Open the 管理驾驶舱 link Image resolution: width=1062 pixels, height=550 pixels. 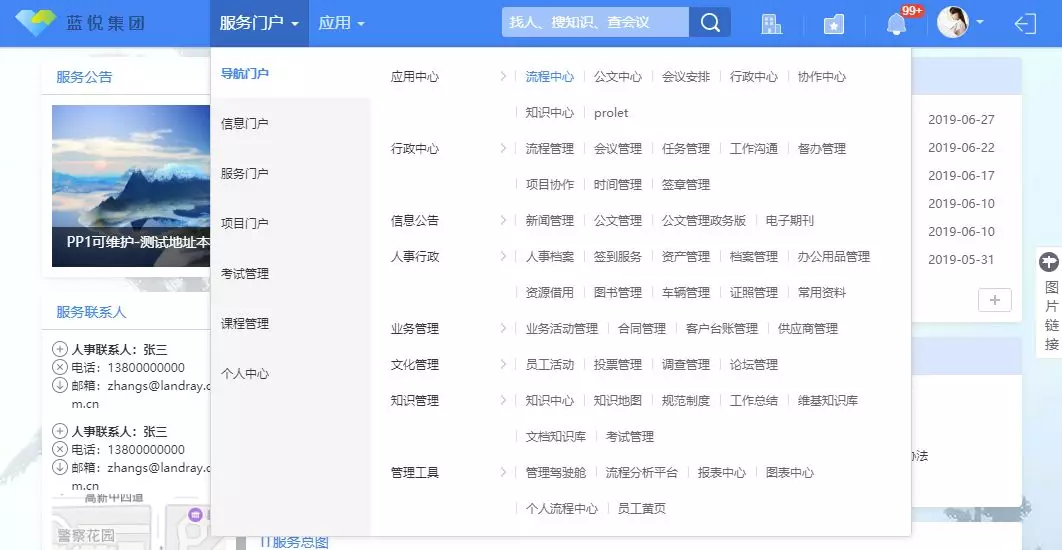[x=555, y=472]
